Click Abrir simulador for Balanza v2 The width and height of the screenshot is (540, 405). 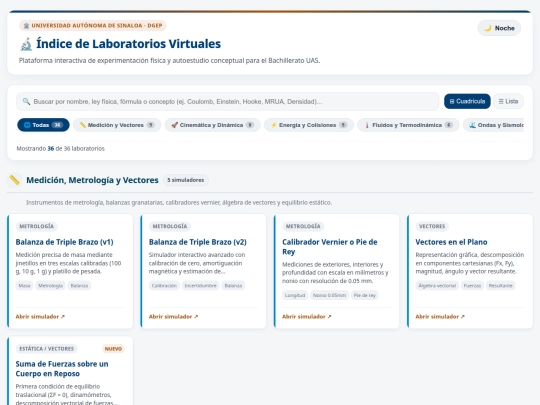point(173,316)
